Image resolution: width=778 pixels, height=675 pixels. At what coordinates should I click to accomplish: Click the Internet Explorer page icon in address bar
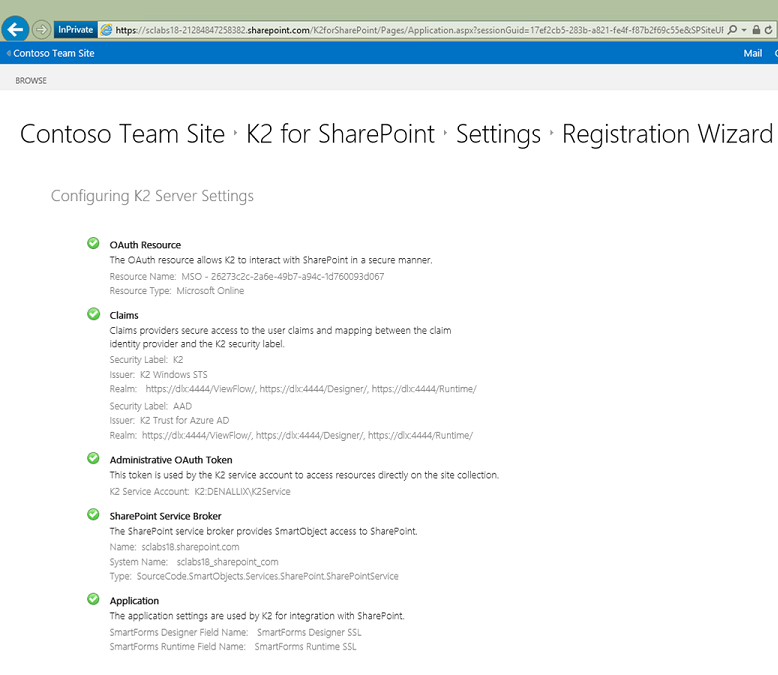coord(106,30)
